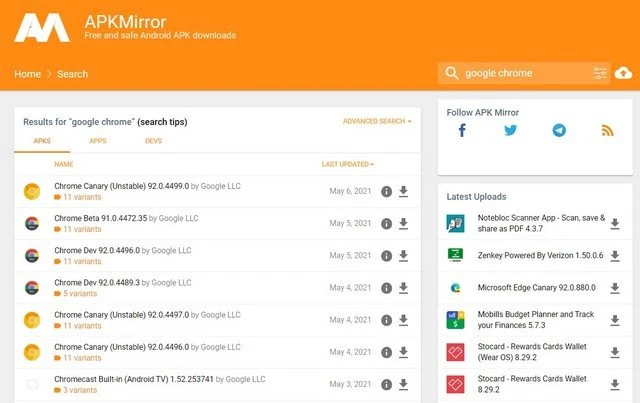Image resolution: width=640 pixels, height=403 pixels.
Task: View 5 variants of Chrome Dev 92.0.4489.3
Action: point(80,294)
